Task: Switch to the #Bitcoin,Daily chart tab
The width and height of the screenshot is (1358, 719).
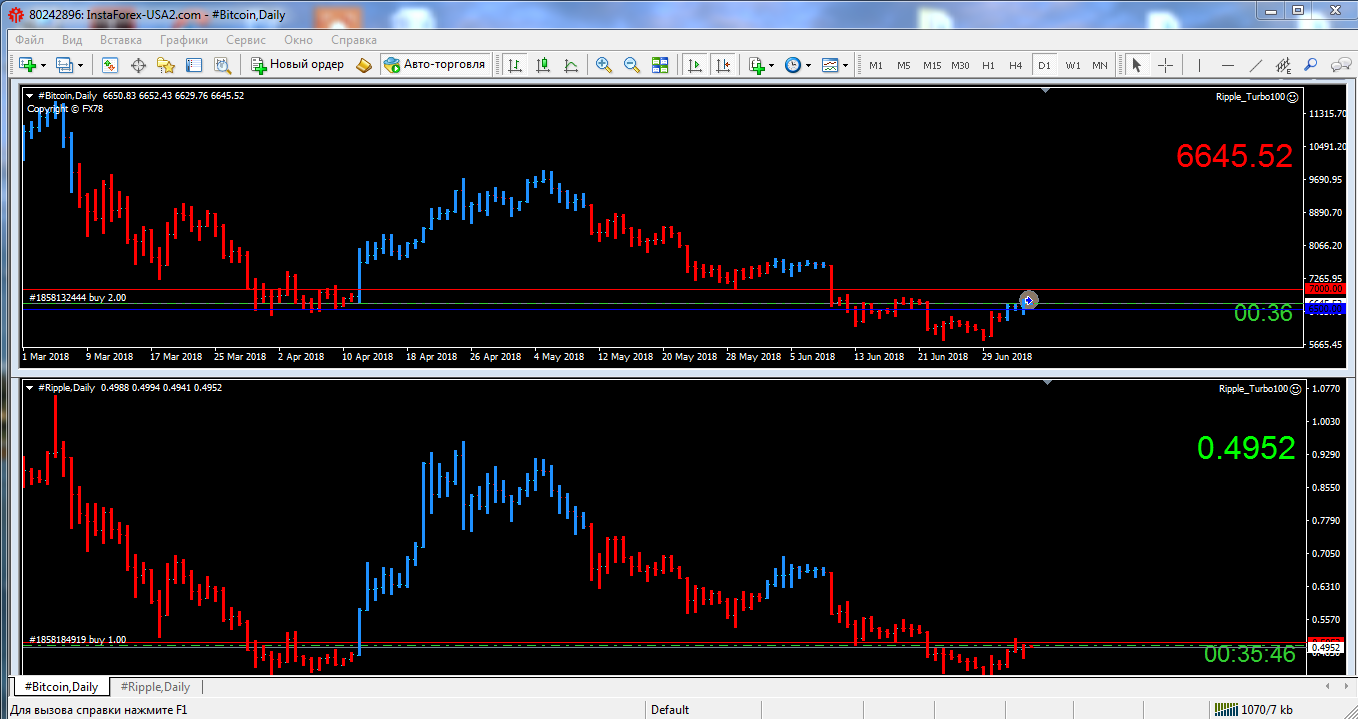Action: tap(62, 687)
